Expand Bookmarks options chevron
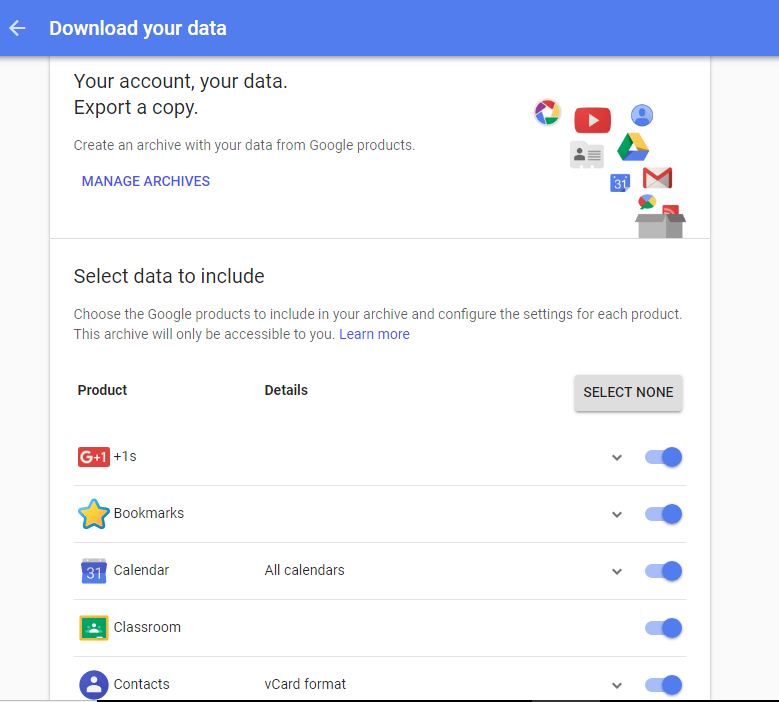The width and height of the screenshot is (779, 702). (x=617, y=515)
